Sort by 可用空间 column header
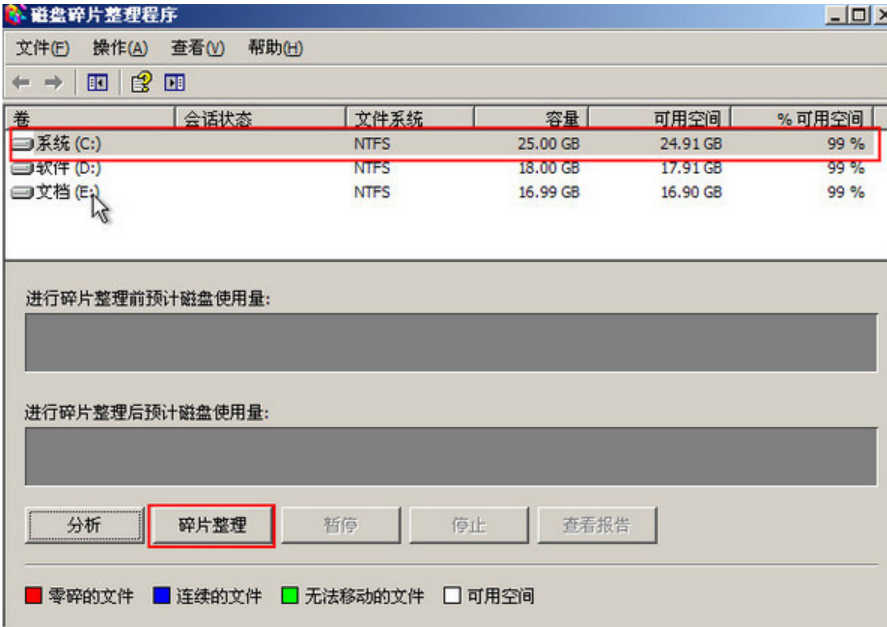 [686, 119]
